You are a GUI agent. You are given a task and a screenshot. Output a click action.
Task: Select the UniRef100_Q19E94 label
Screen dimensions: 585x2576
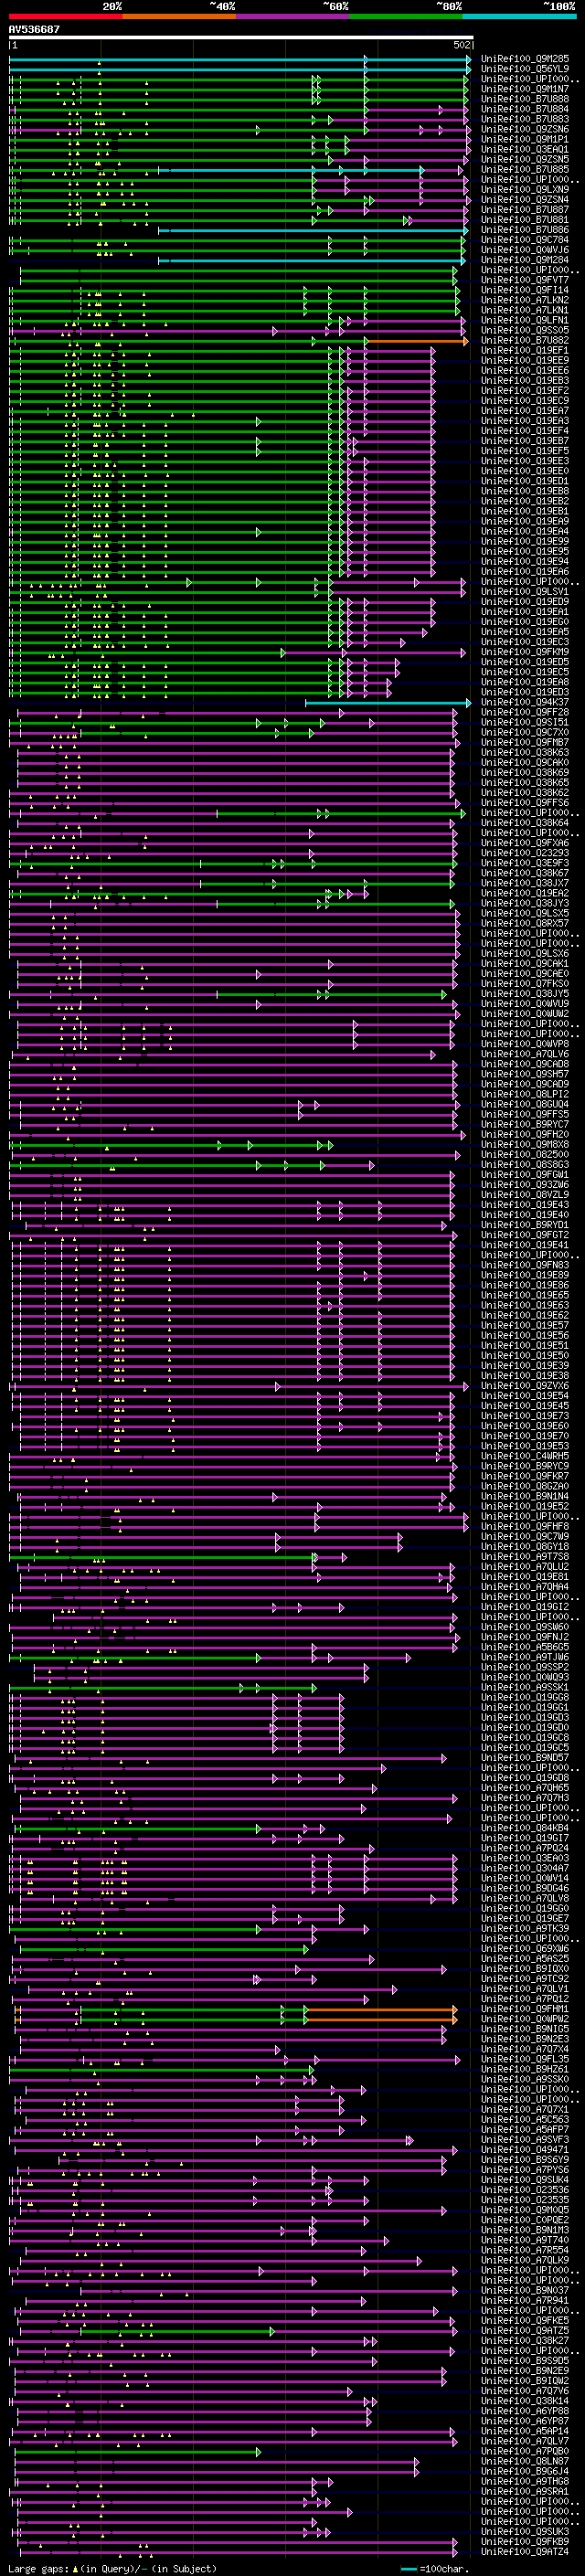[525, 562]
